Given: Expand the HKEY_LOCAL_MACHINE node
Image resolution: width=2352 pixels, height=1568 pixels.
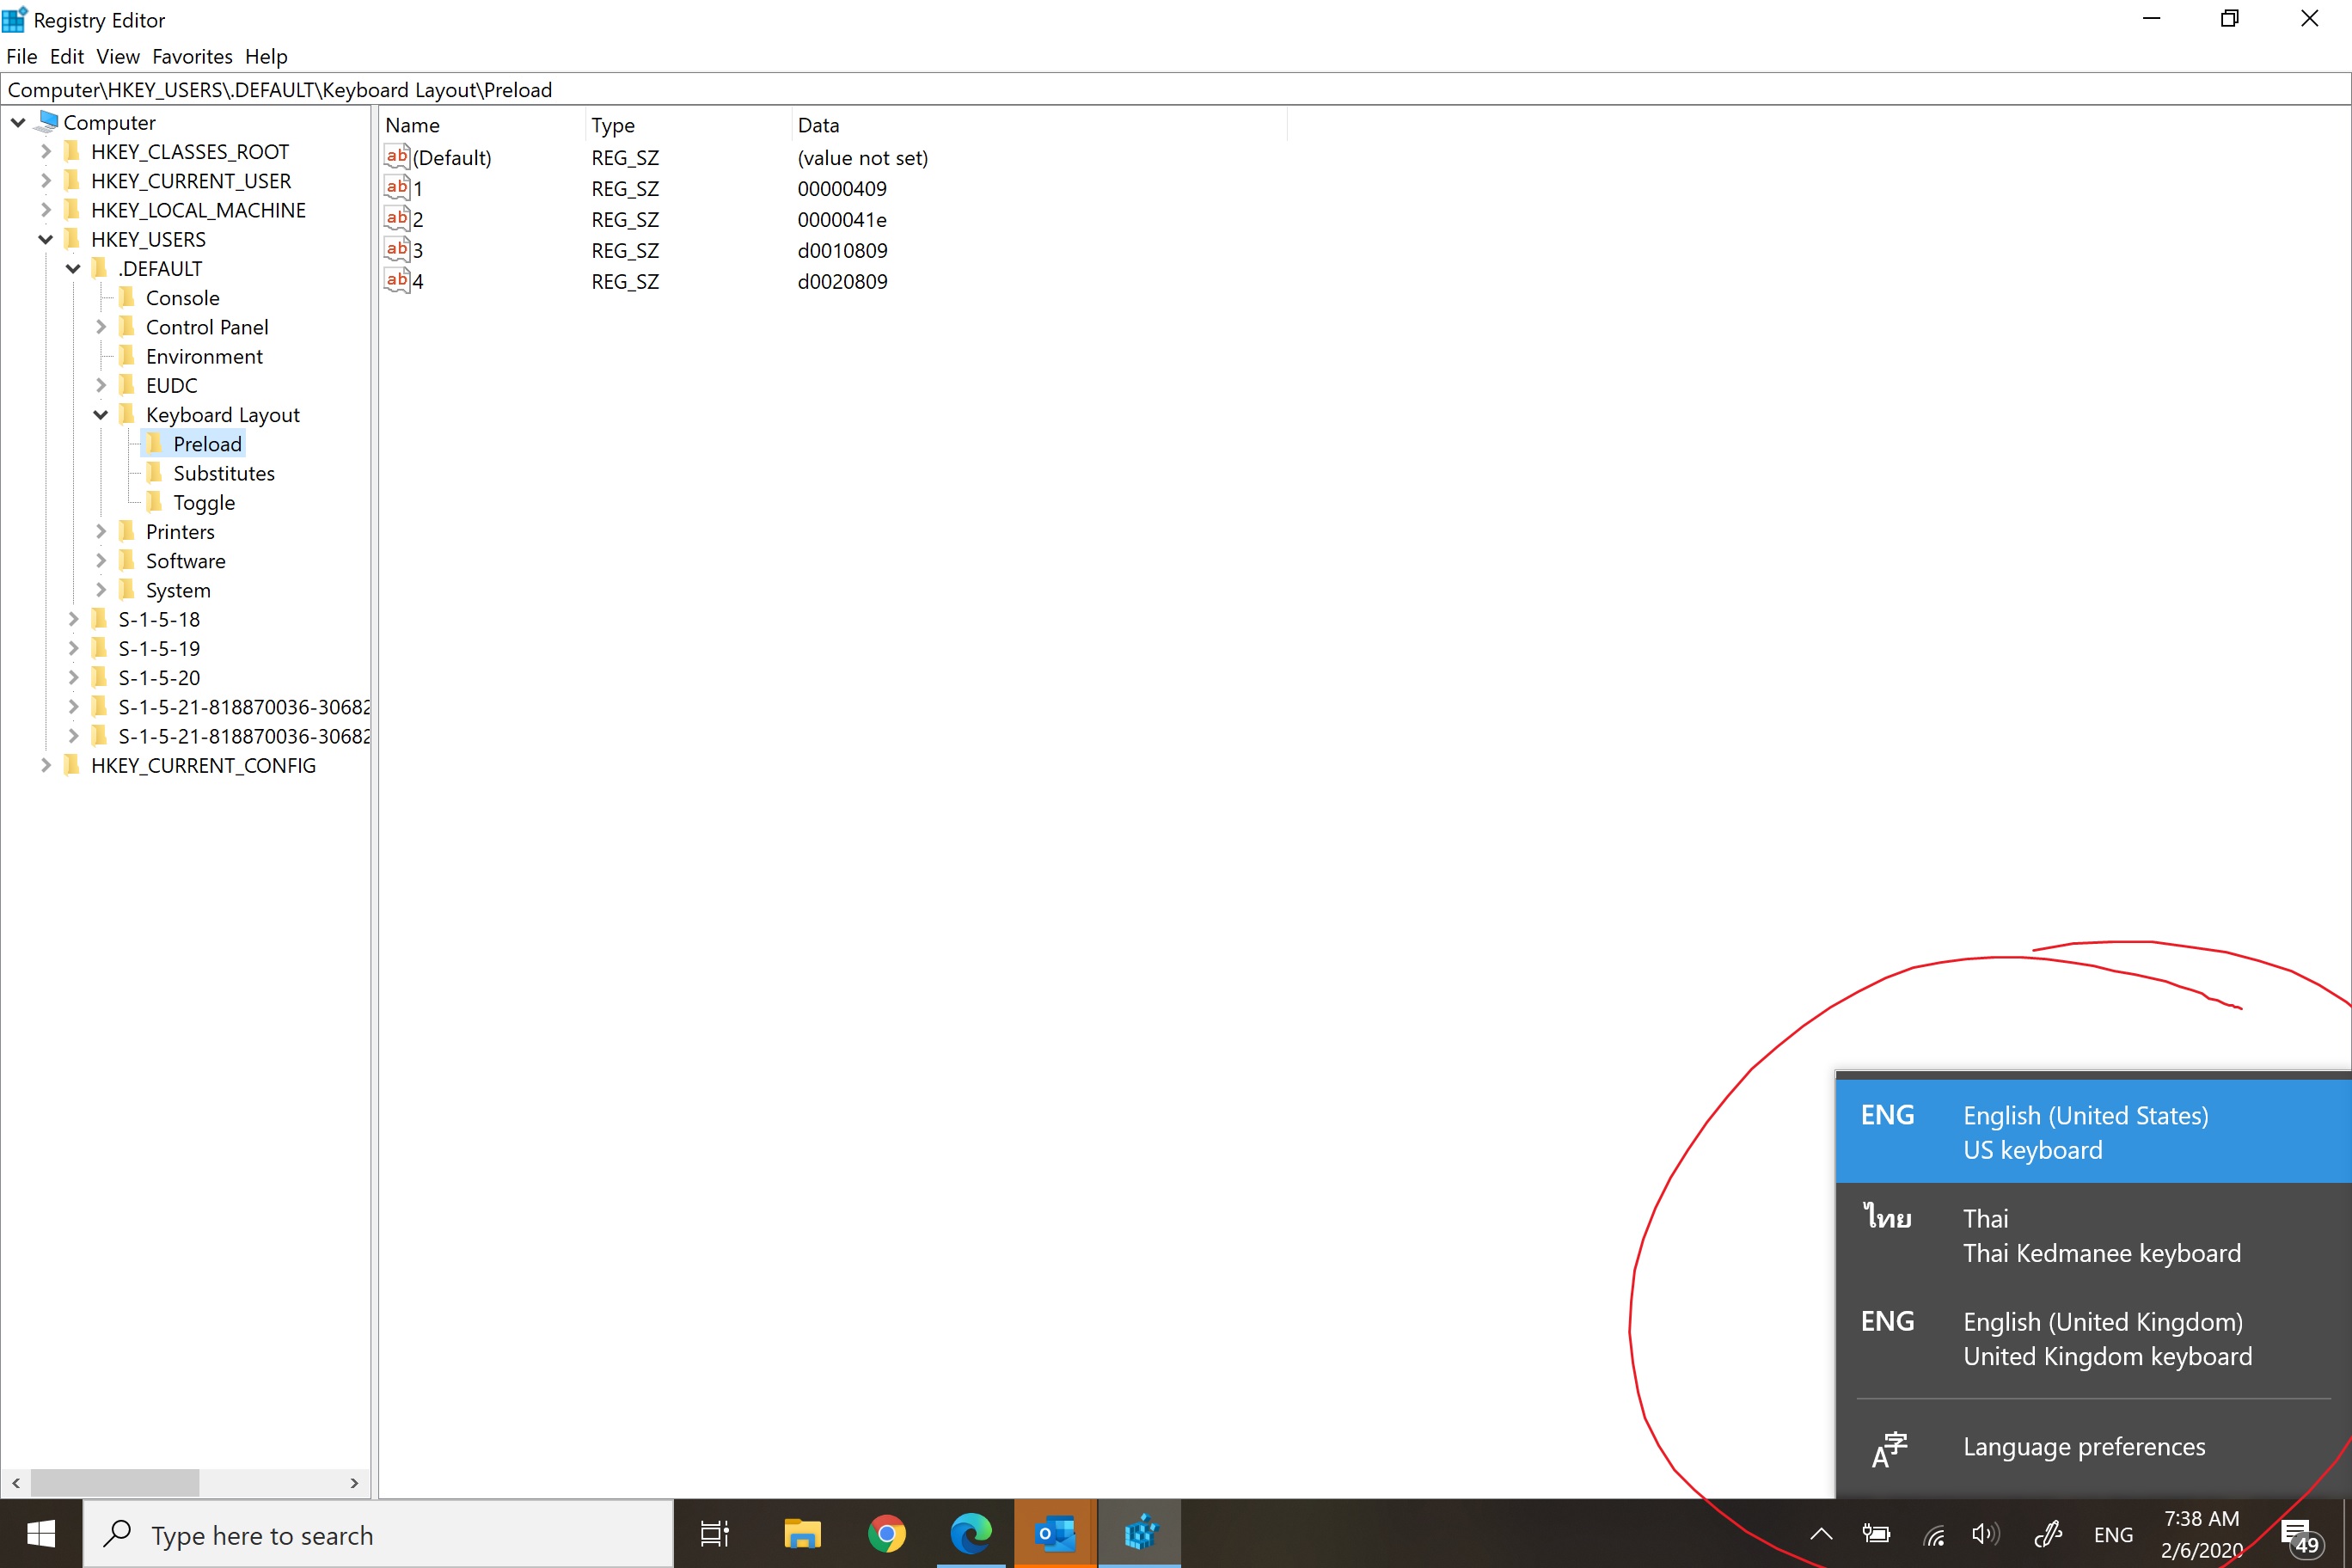Looking at the screenshot, I should pyautogui.click(x=46, y=210).
